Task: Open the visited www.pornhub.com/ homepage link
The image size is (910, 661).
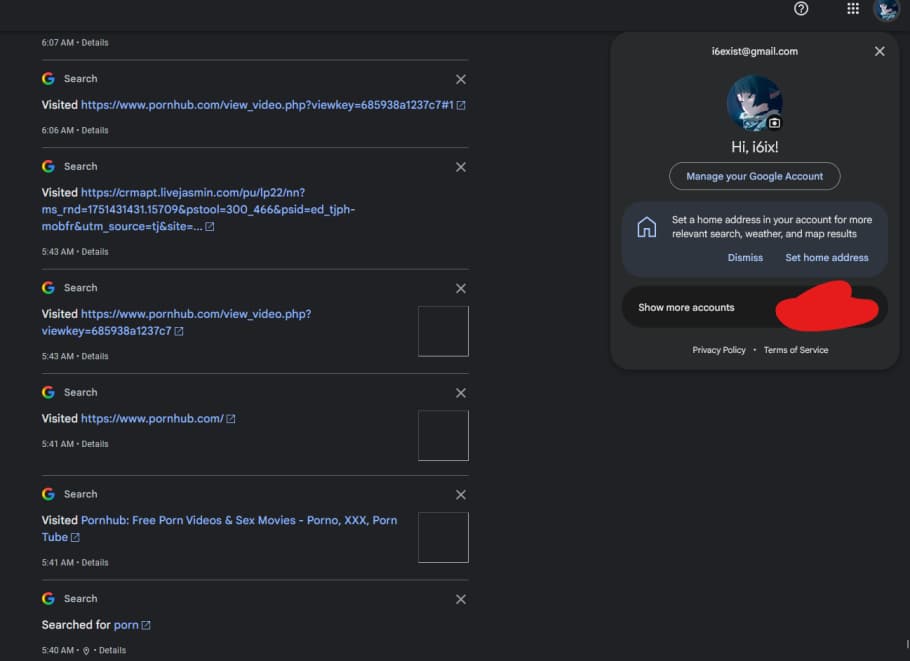Action: click(x=152, y=419)
